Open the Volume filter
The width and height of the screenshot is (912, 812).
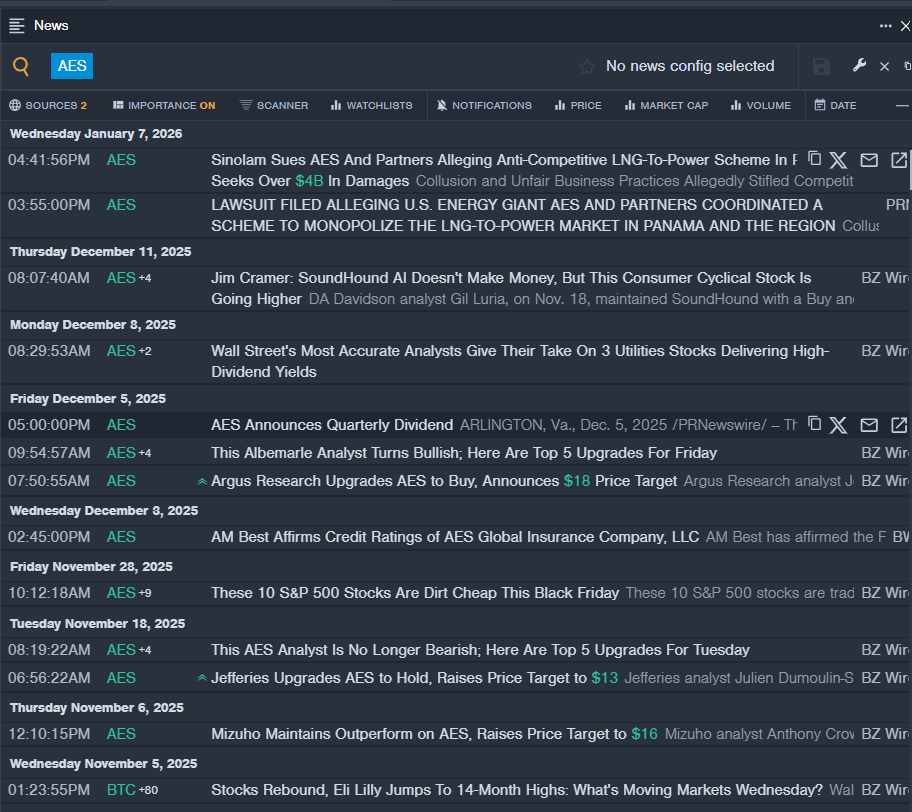click(760, 105)
